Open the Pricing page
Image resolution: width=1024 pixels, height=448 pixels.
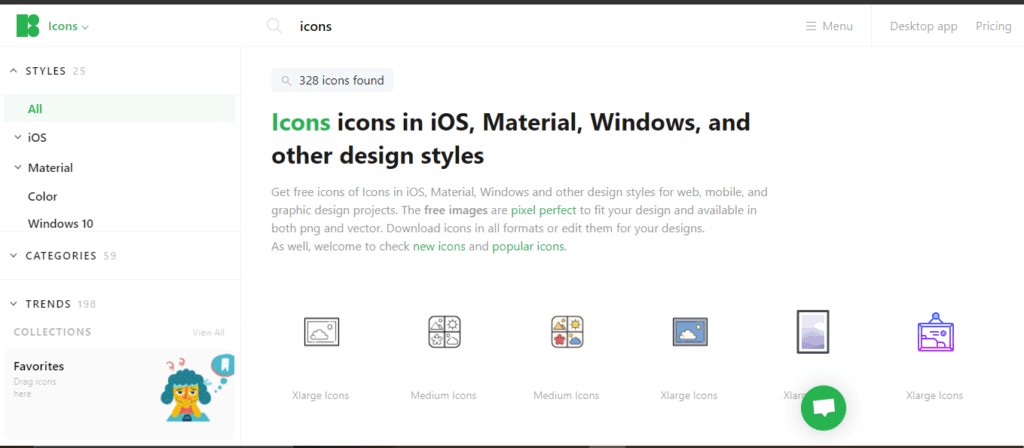click(x=993, y=26)
